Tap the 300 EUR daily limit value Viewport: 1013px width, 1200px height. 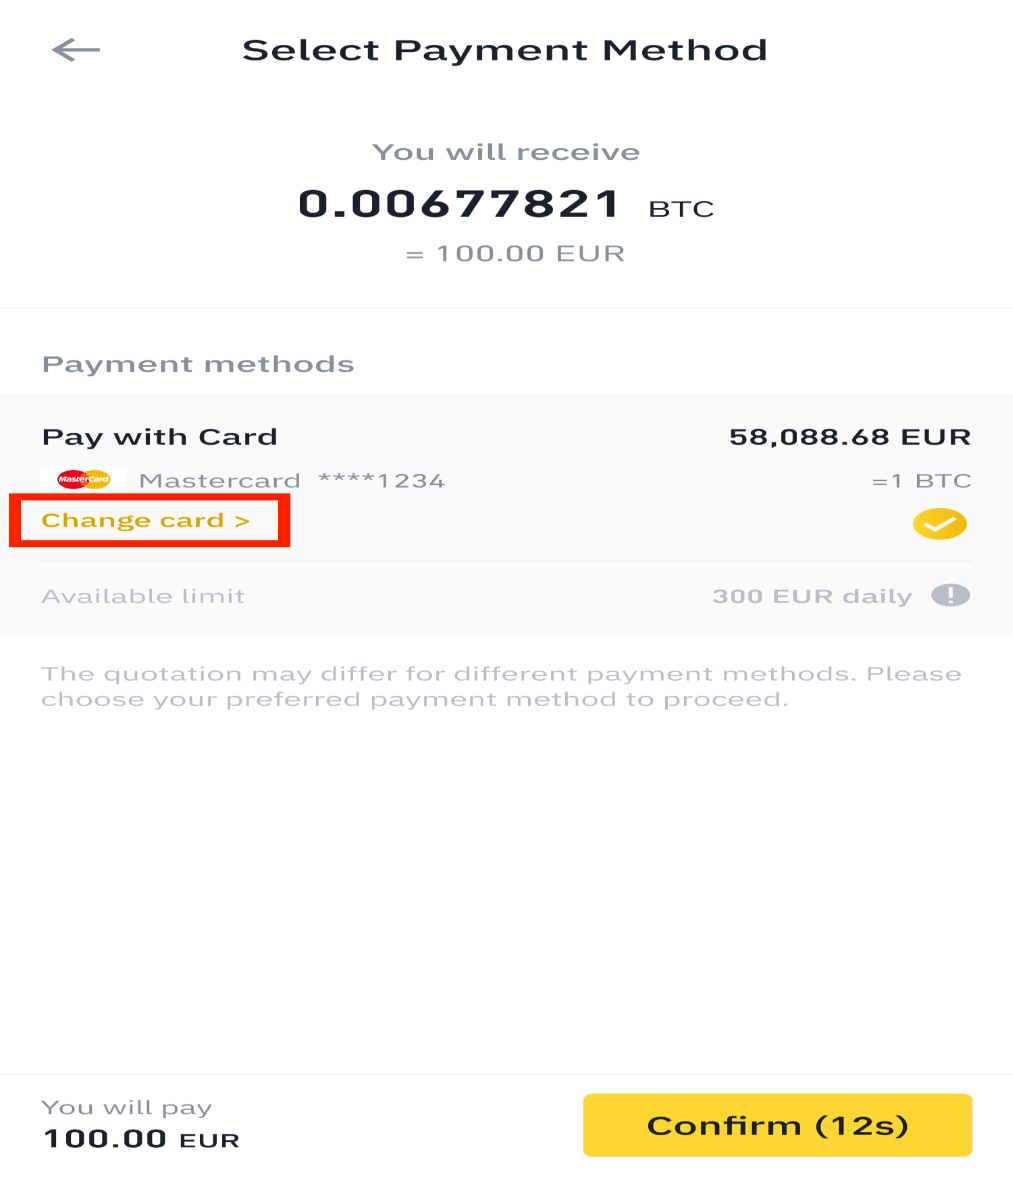812,597
